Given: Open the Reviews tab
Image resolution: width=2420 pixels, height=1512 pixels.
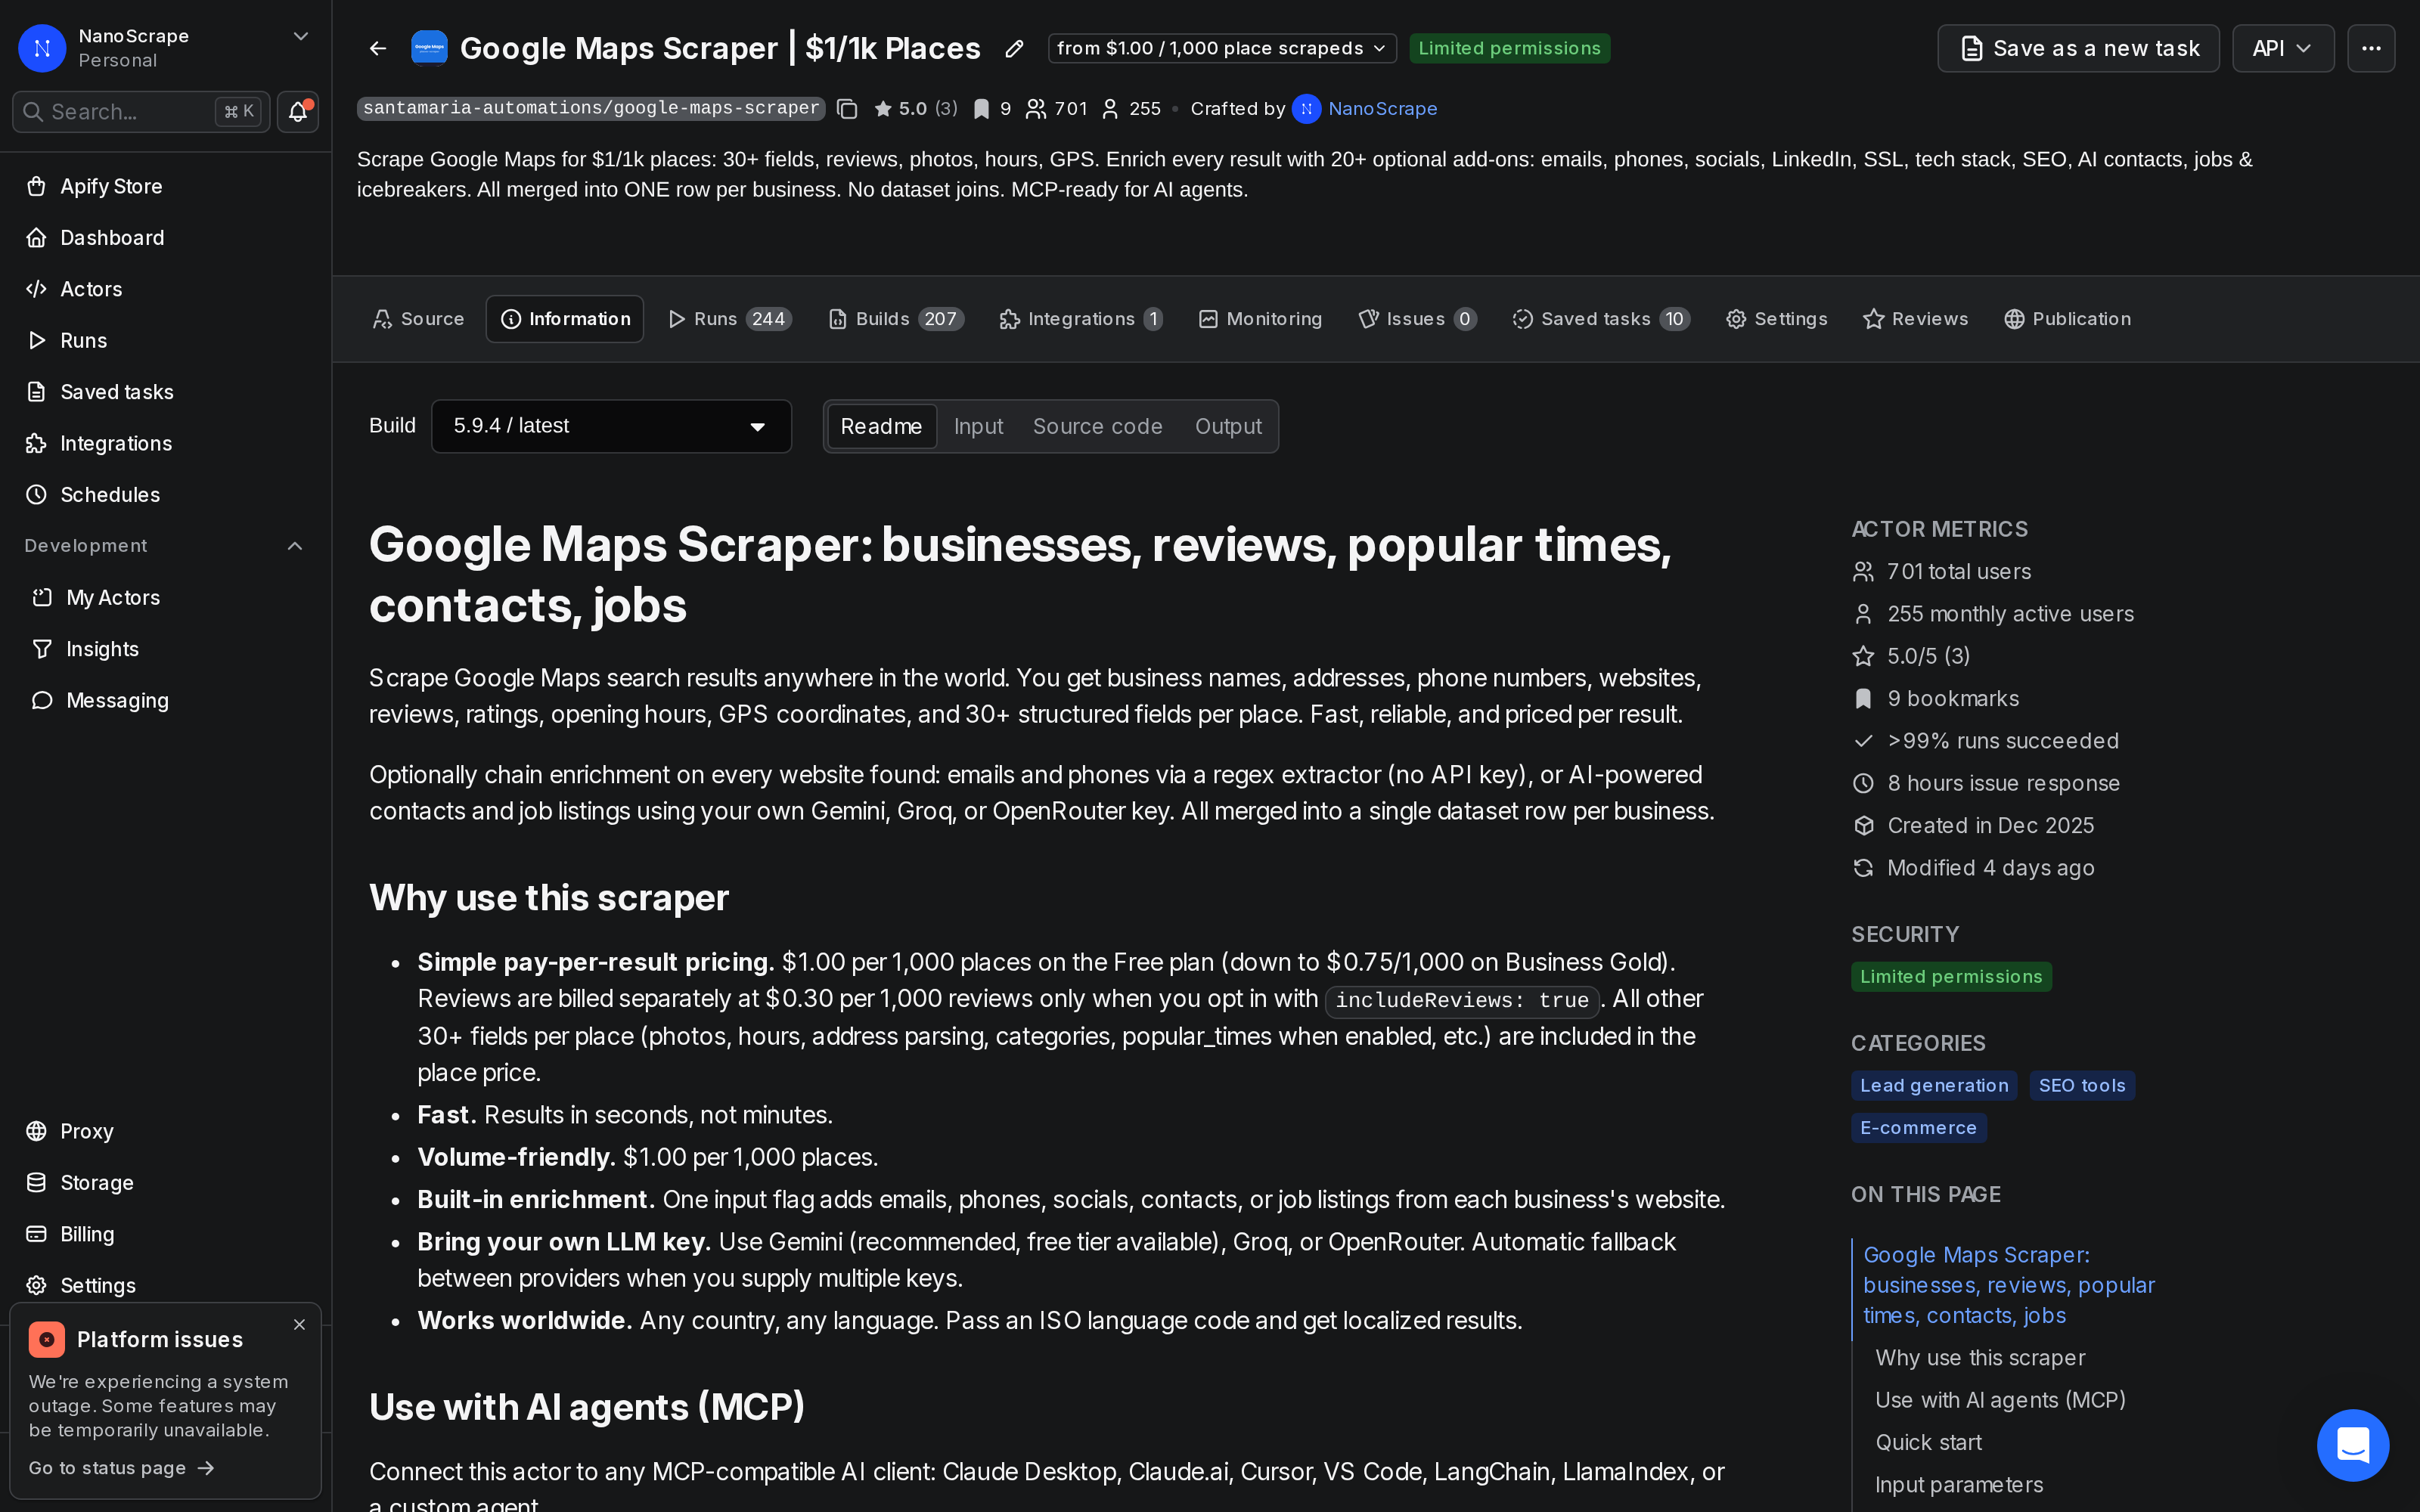Looking at the screenshot, I should [x=1915, y=319].
